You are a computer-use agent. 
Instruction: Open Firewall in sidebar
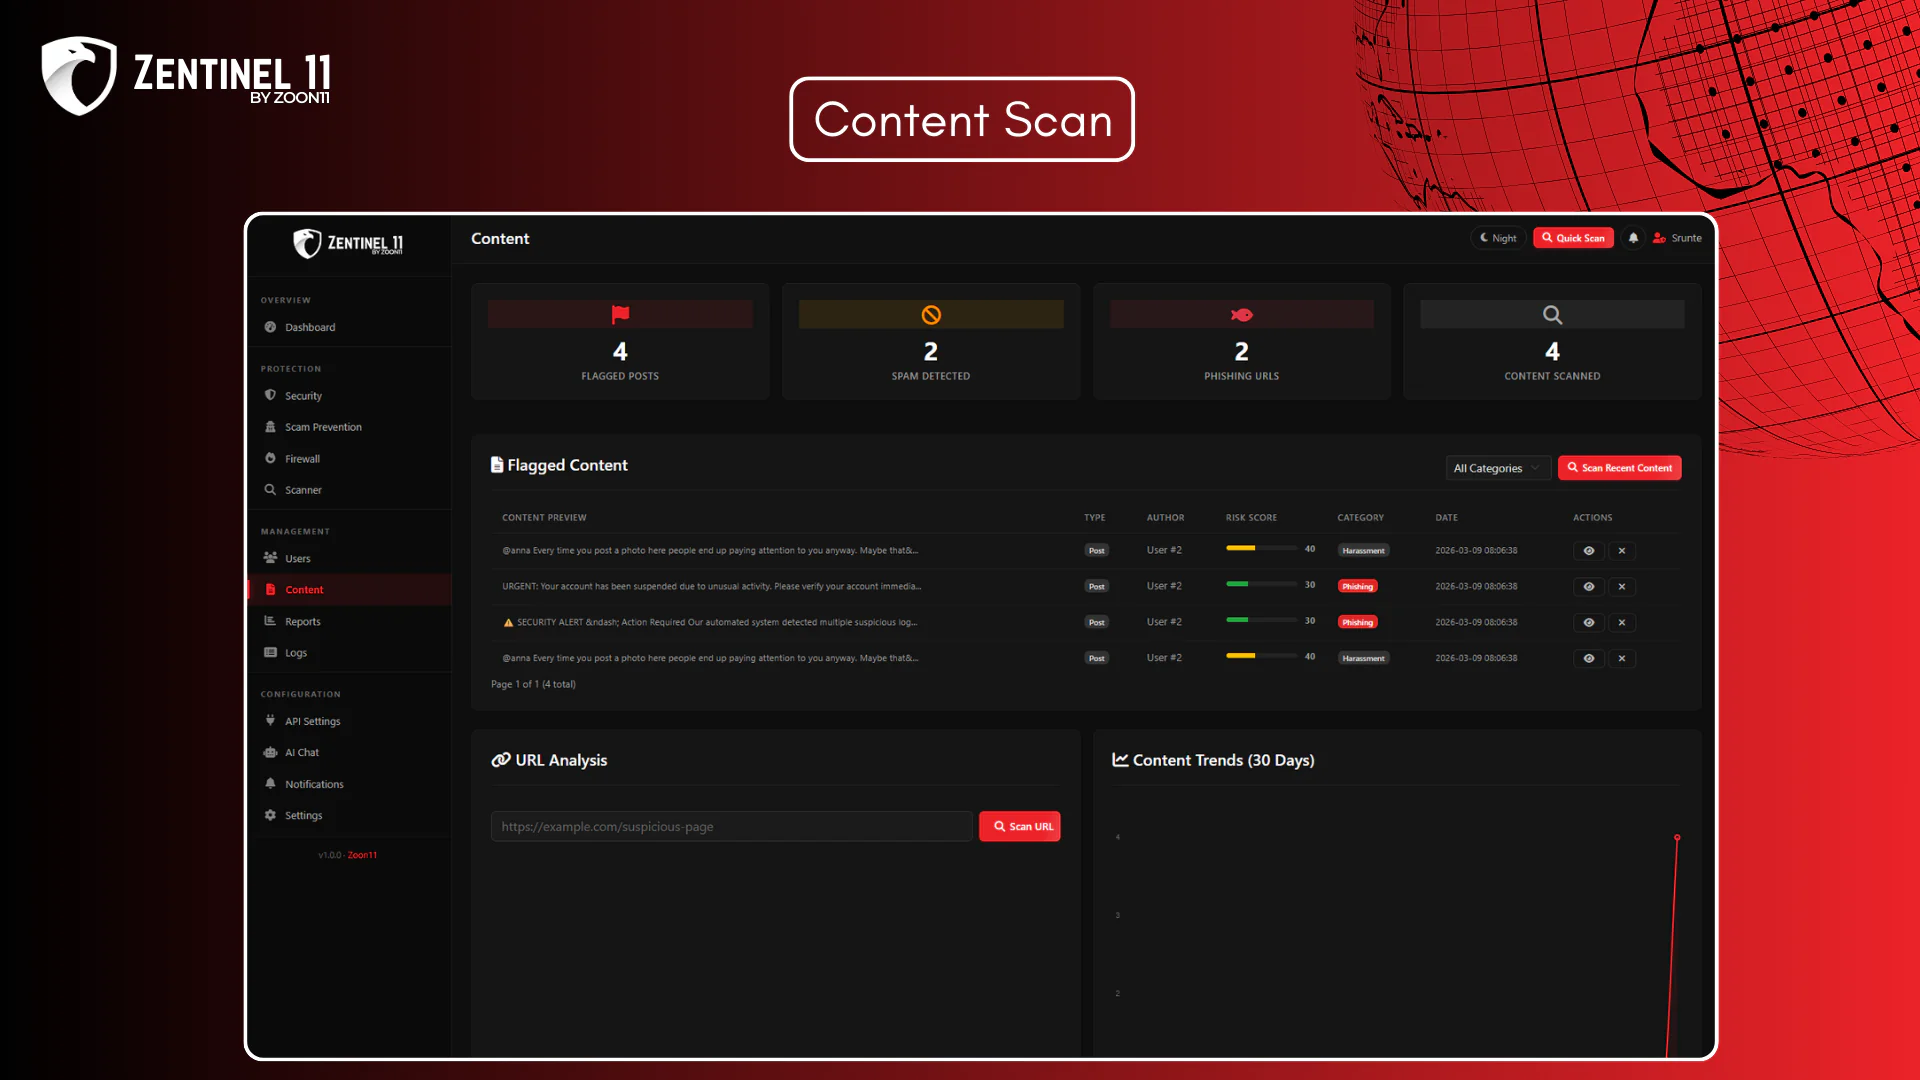click(349, 459)
